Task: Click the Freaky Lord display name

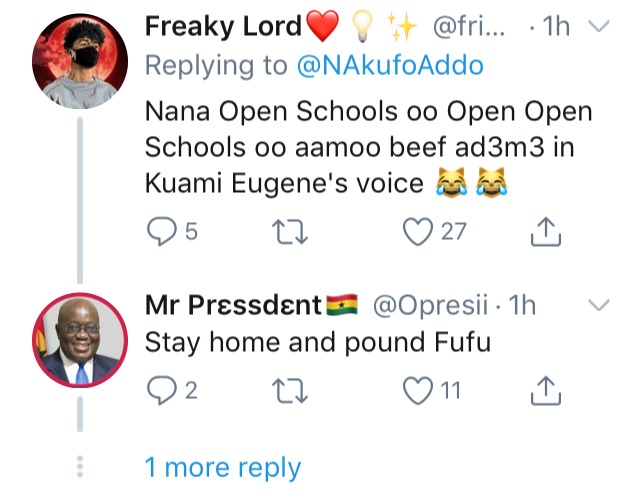Action: click(224, 27)
